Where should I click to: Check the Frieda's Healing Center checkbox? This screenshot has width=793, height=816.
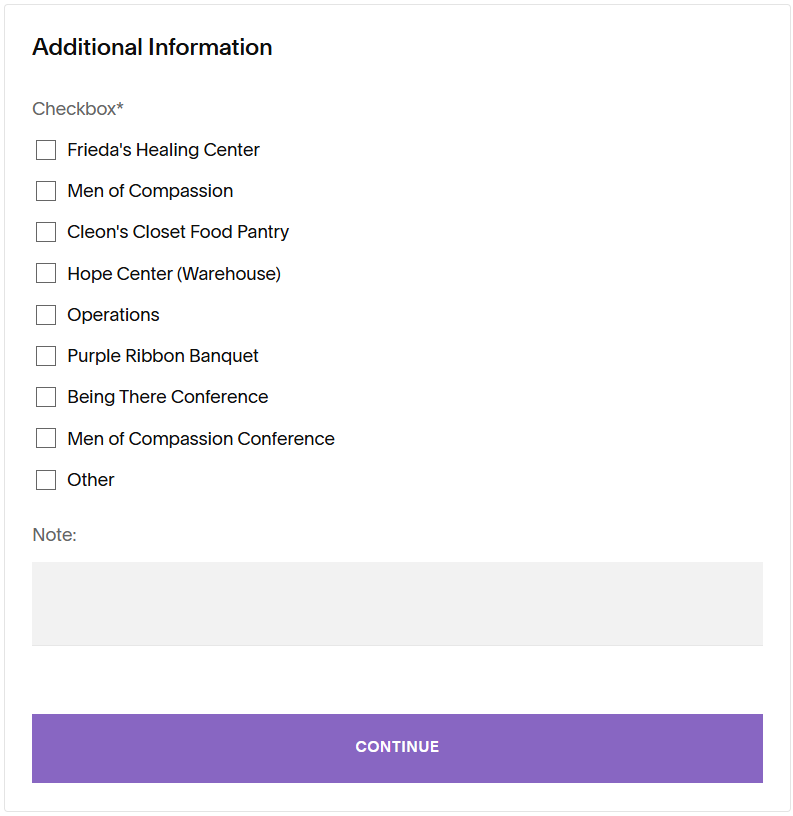click(46, 150)
